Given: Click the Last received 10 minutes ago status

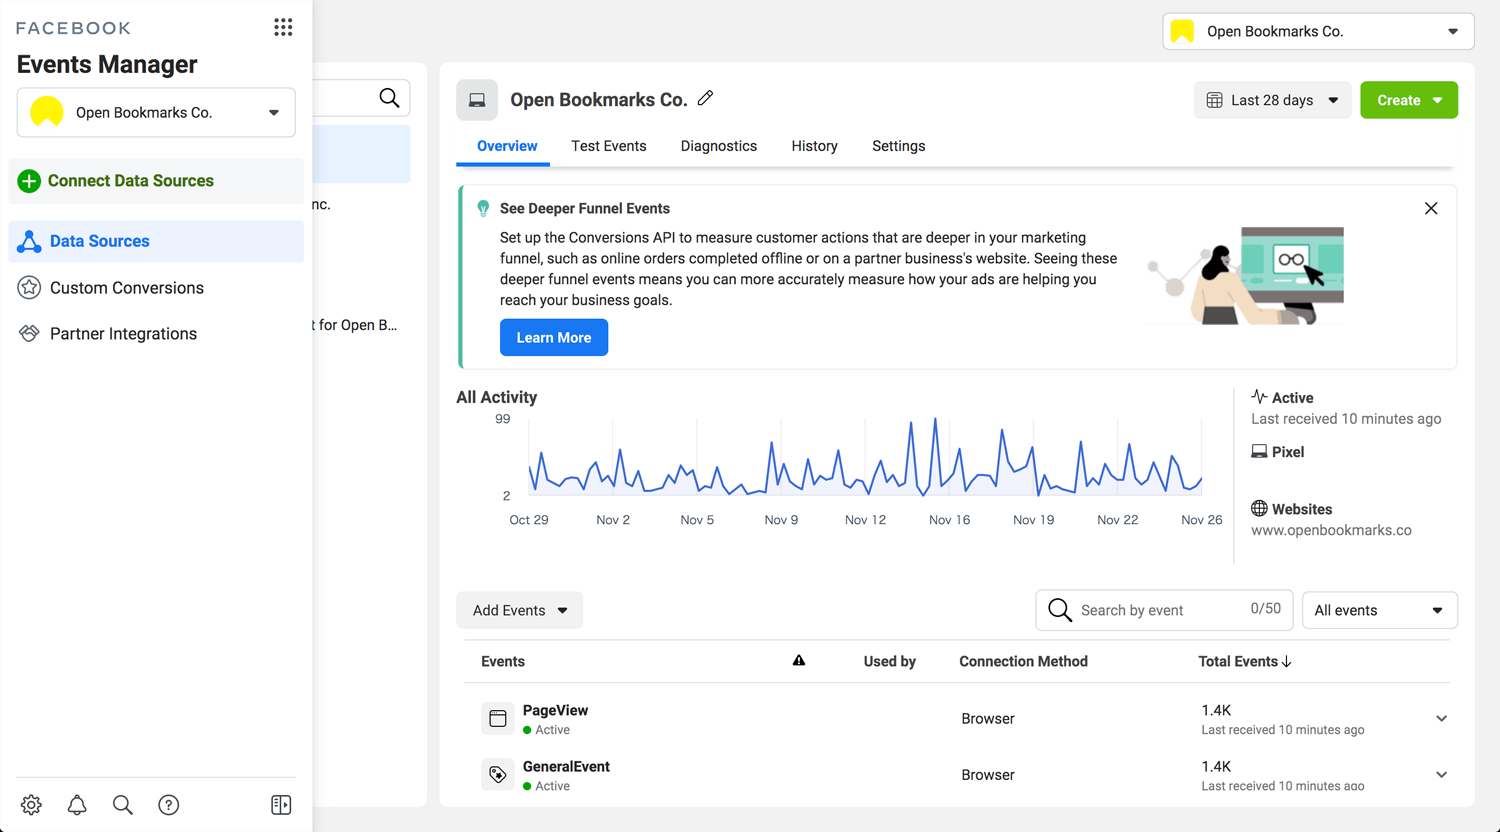Looking at the screenshot, I should point(1346,419).
